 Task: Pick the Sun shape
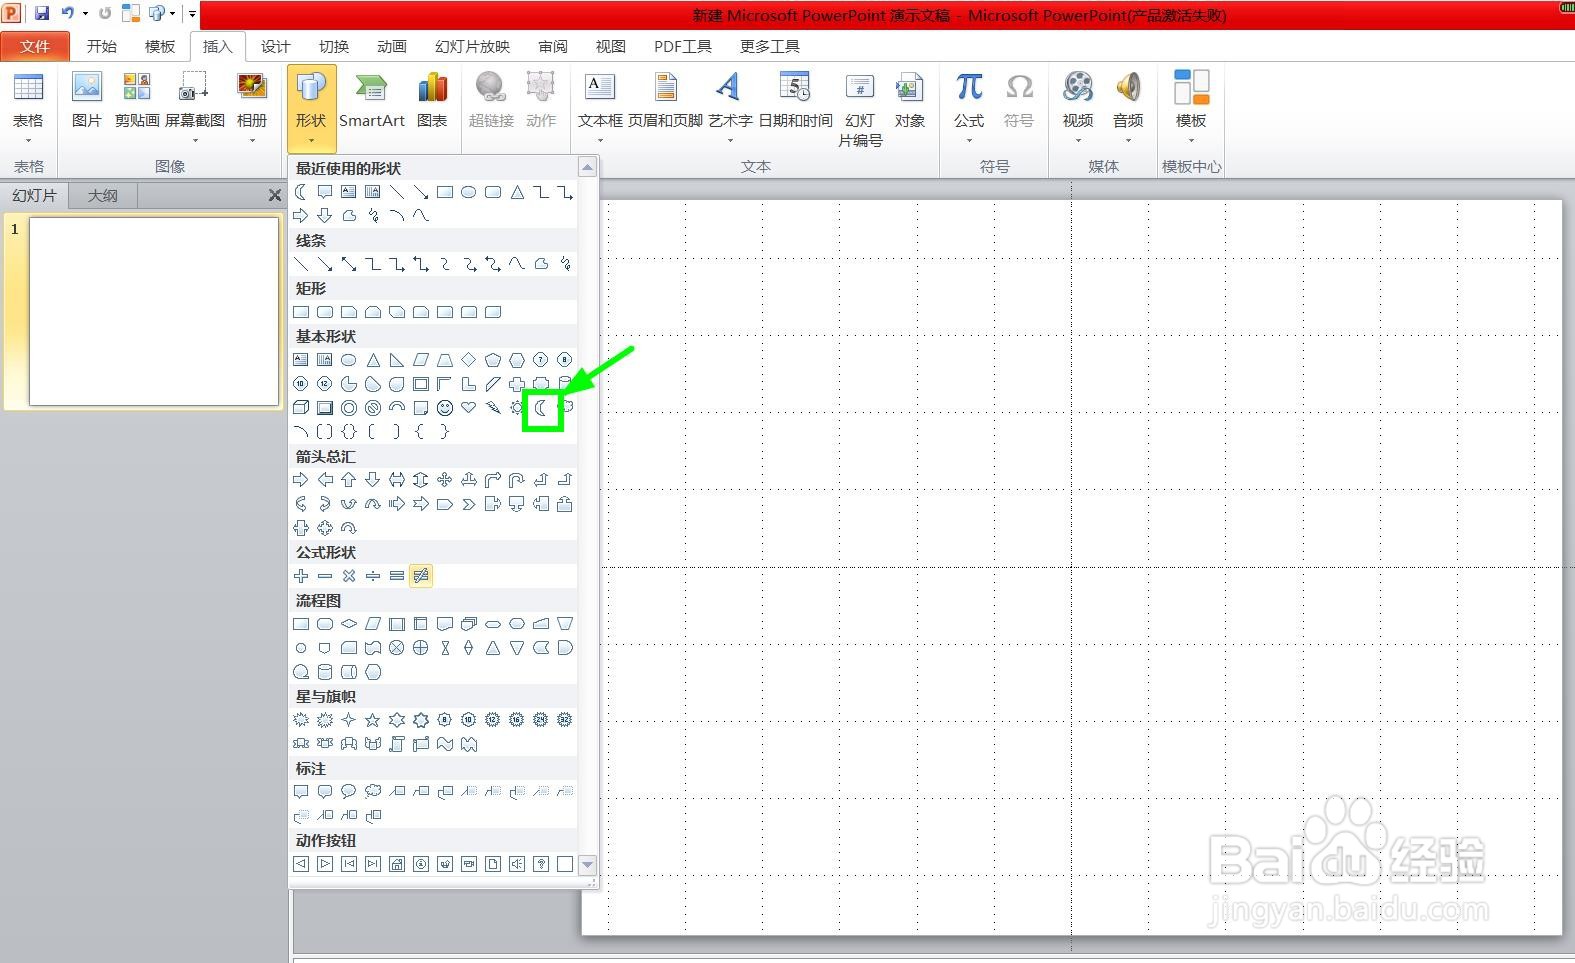click(x=517, y=408)
